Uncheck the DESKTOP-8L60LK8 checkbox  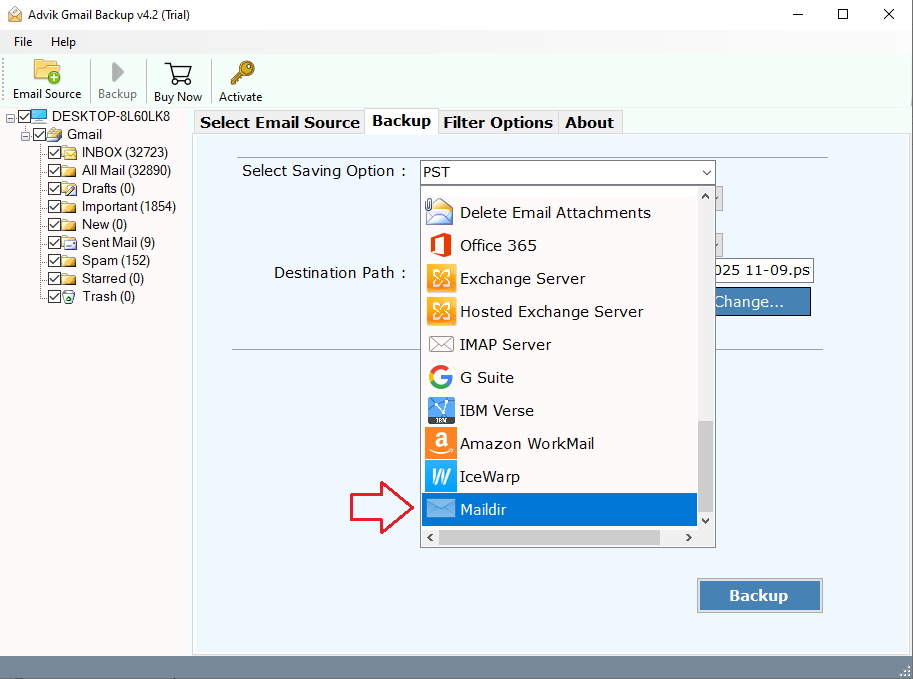pos(24,116)
